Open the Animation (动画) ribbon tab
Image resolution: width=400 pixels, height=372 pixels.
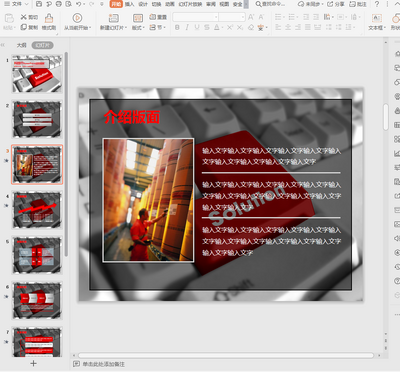[170, 4]
